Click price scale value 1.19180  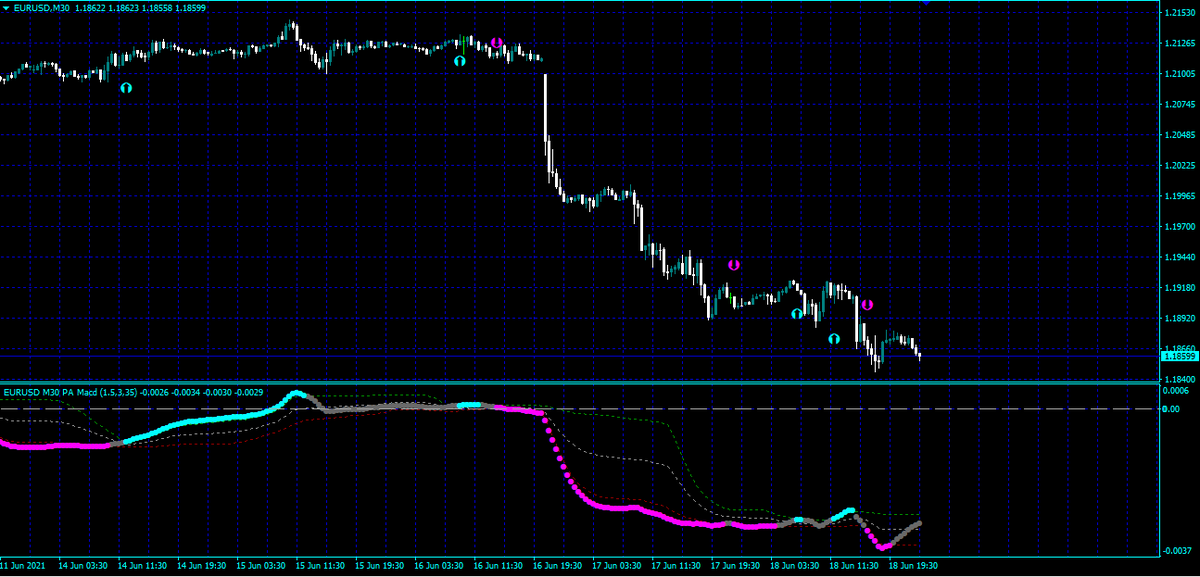coord(1179,288)
